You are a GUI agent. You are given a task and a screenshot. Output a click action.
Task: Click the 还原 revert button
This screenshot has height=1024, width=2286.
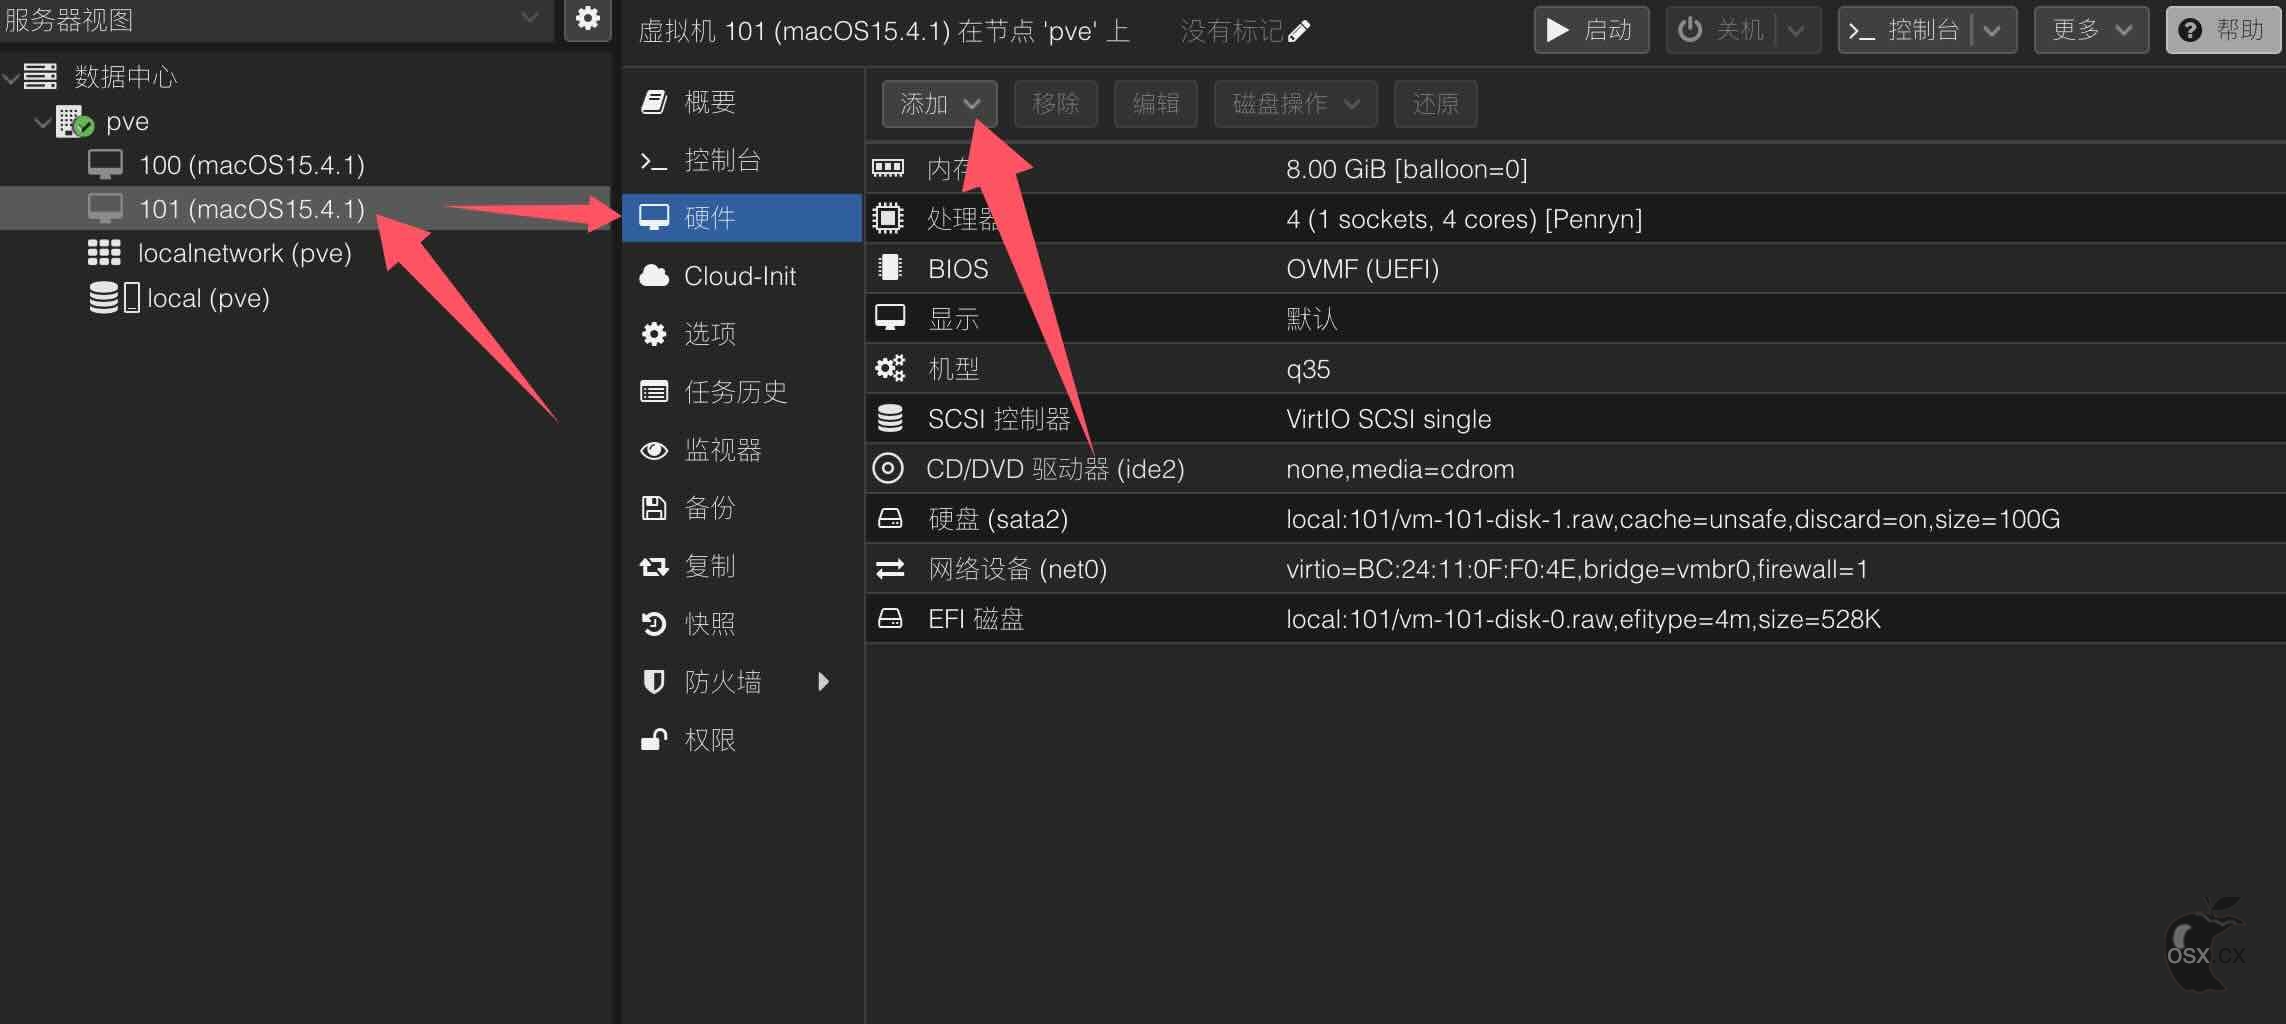pyautogui.click(x=1436, y=104)
